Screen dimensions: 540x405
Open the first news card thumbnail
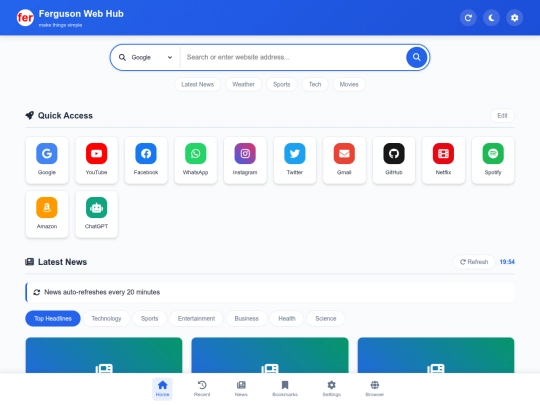104,355
